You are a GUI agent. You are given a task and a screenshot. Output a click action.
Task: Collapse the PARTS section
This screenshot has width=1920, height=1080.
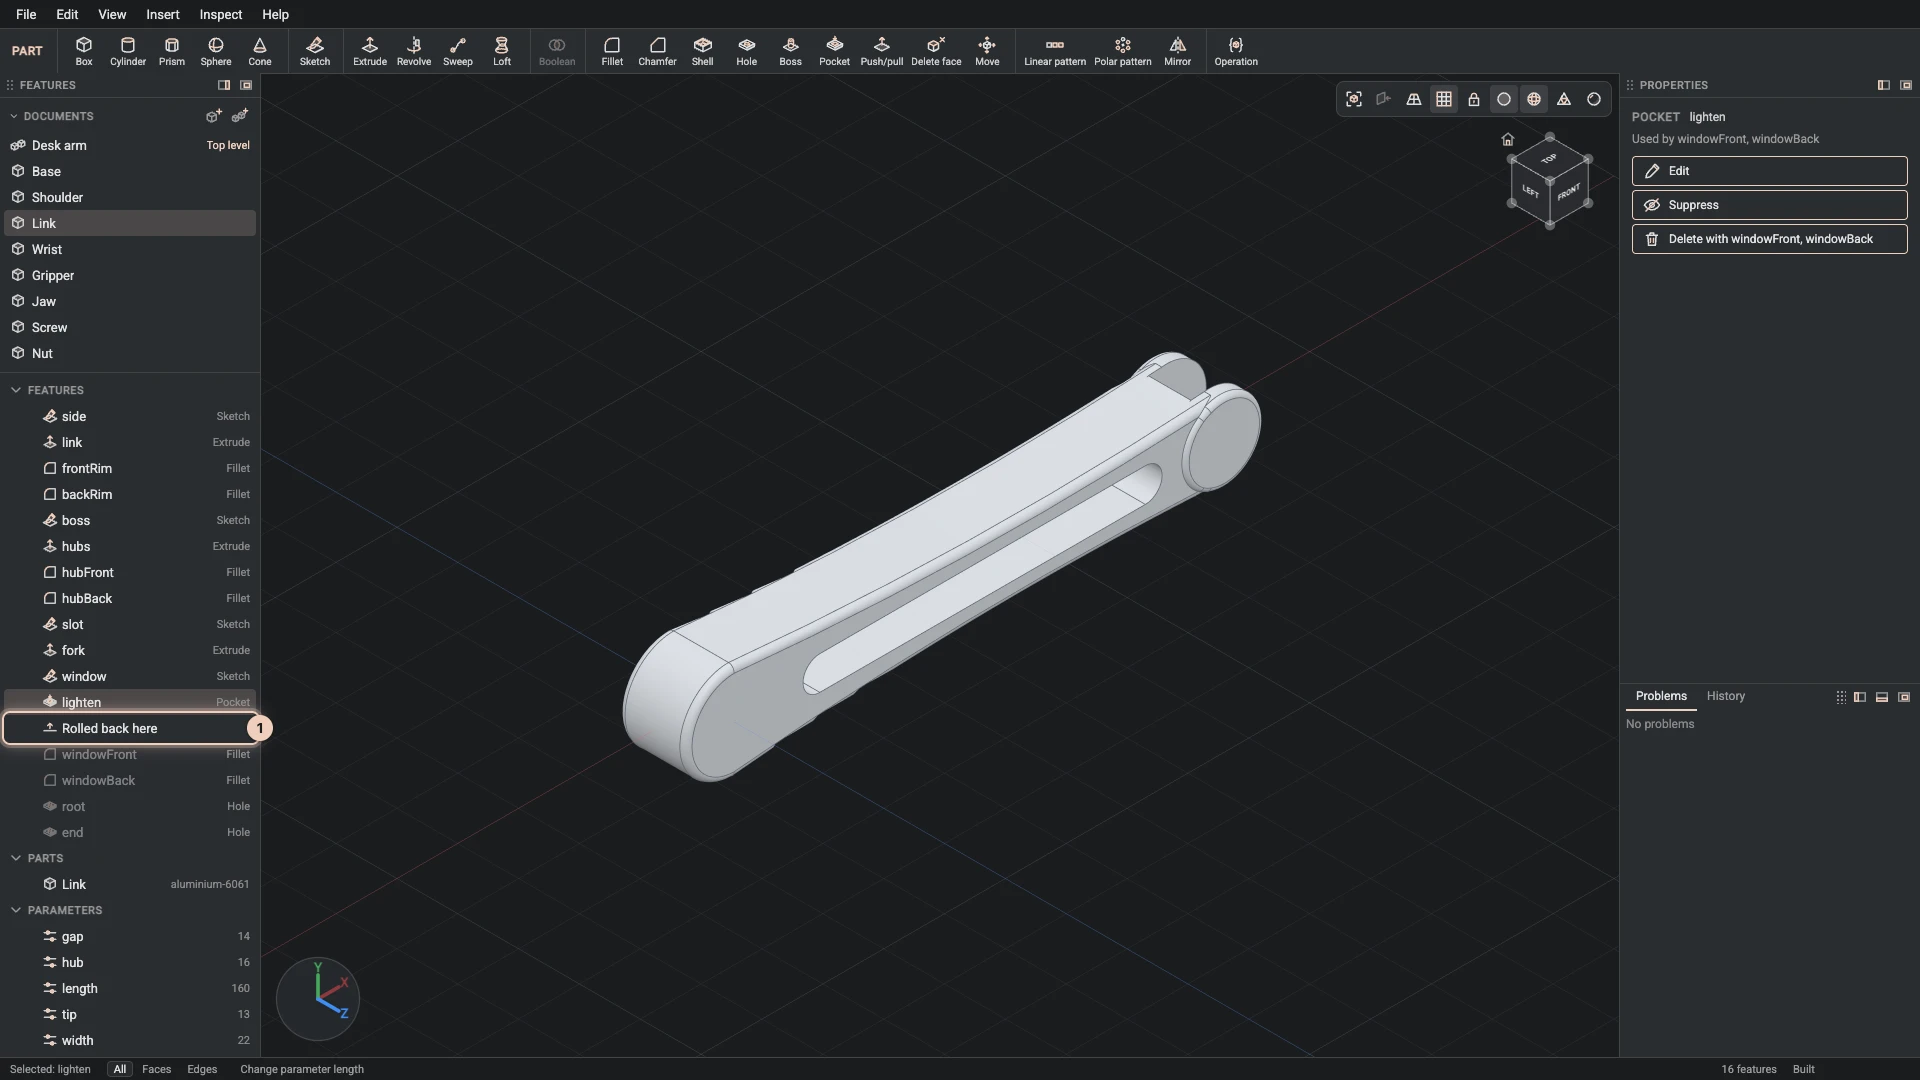16,858
